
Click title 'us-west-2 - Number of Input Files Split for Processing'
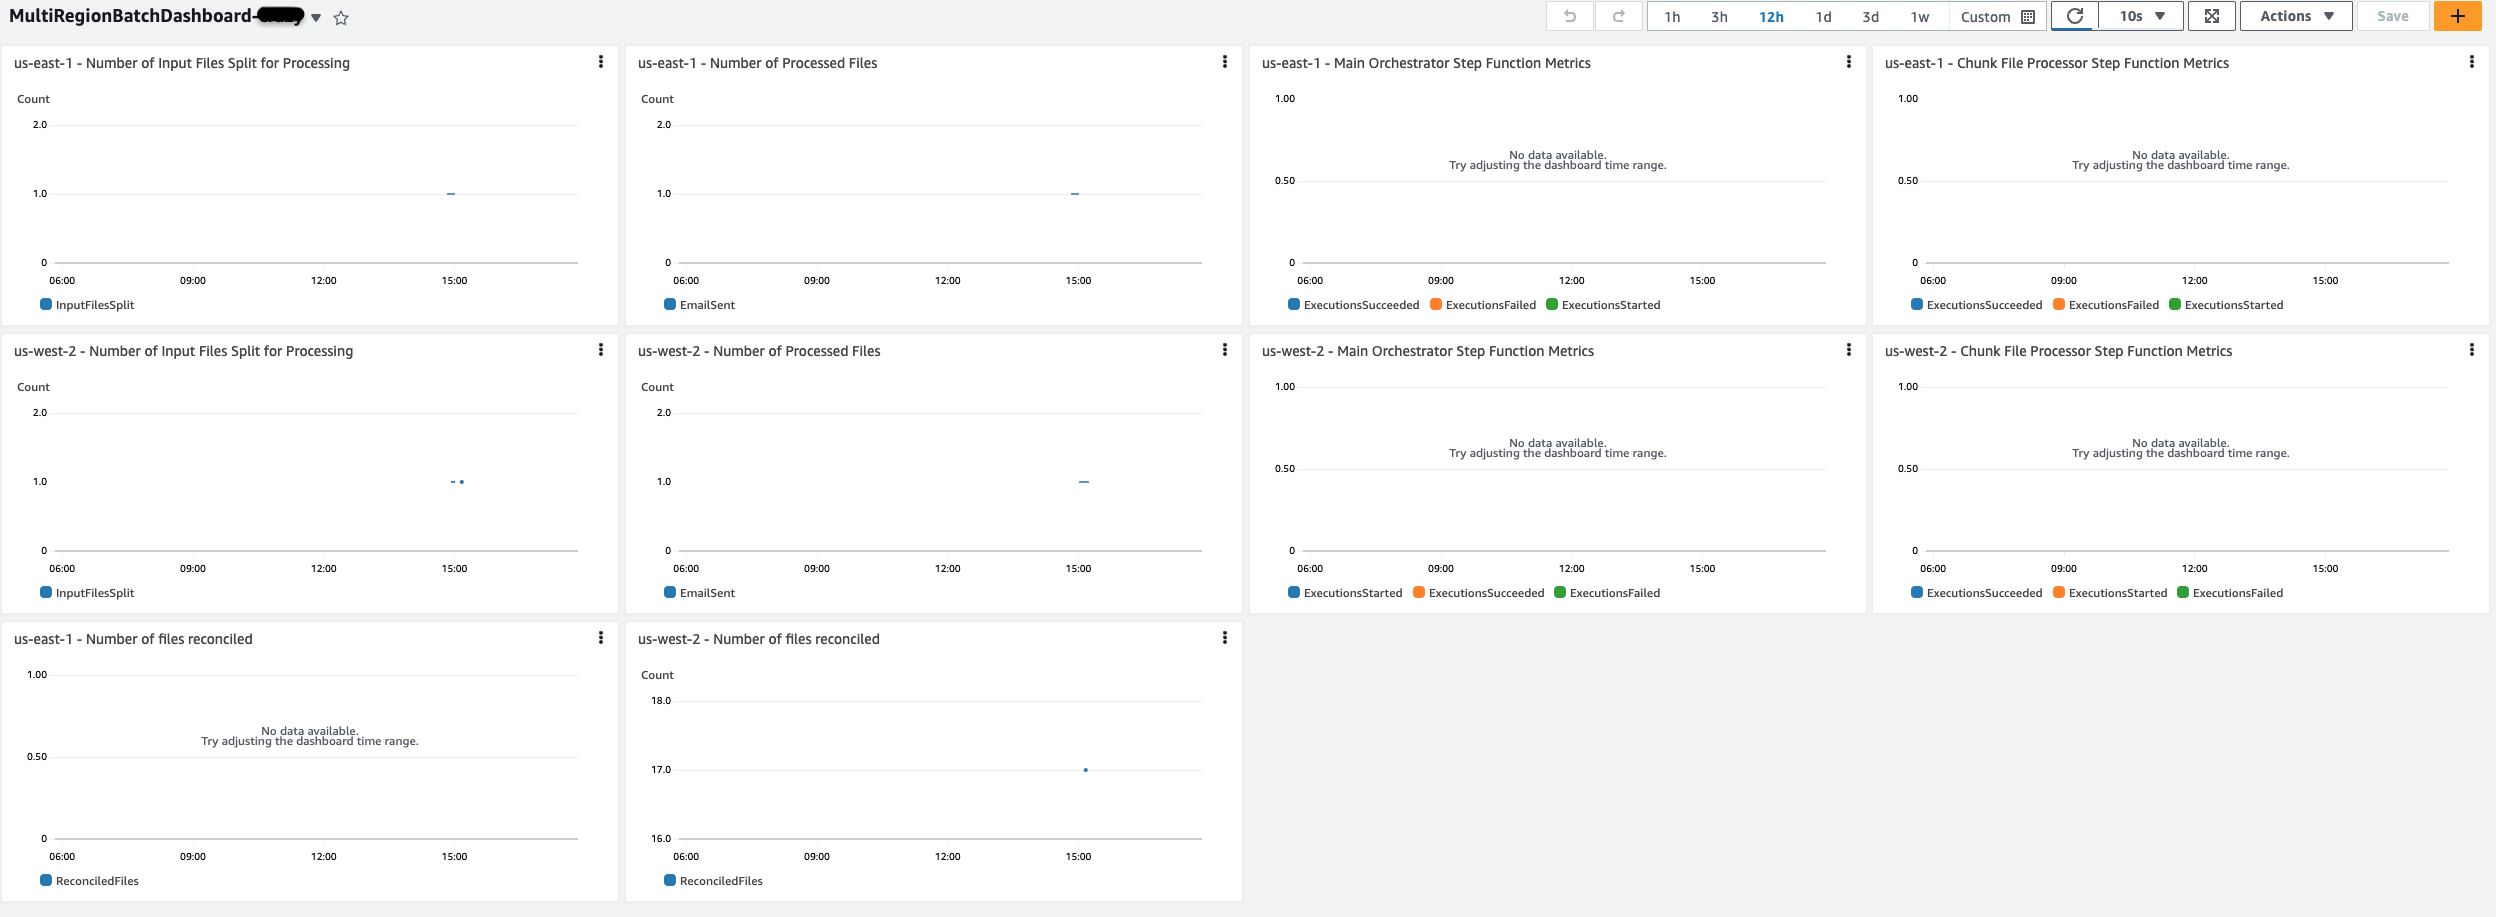click(184, 351)
